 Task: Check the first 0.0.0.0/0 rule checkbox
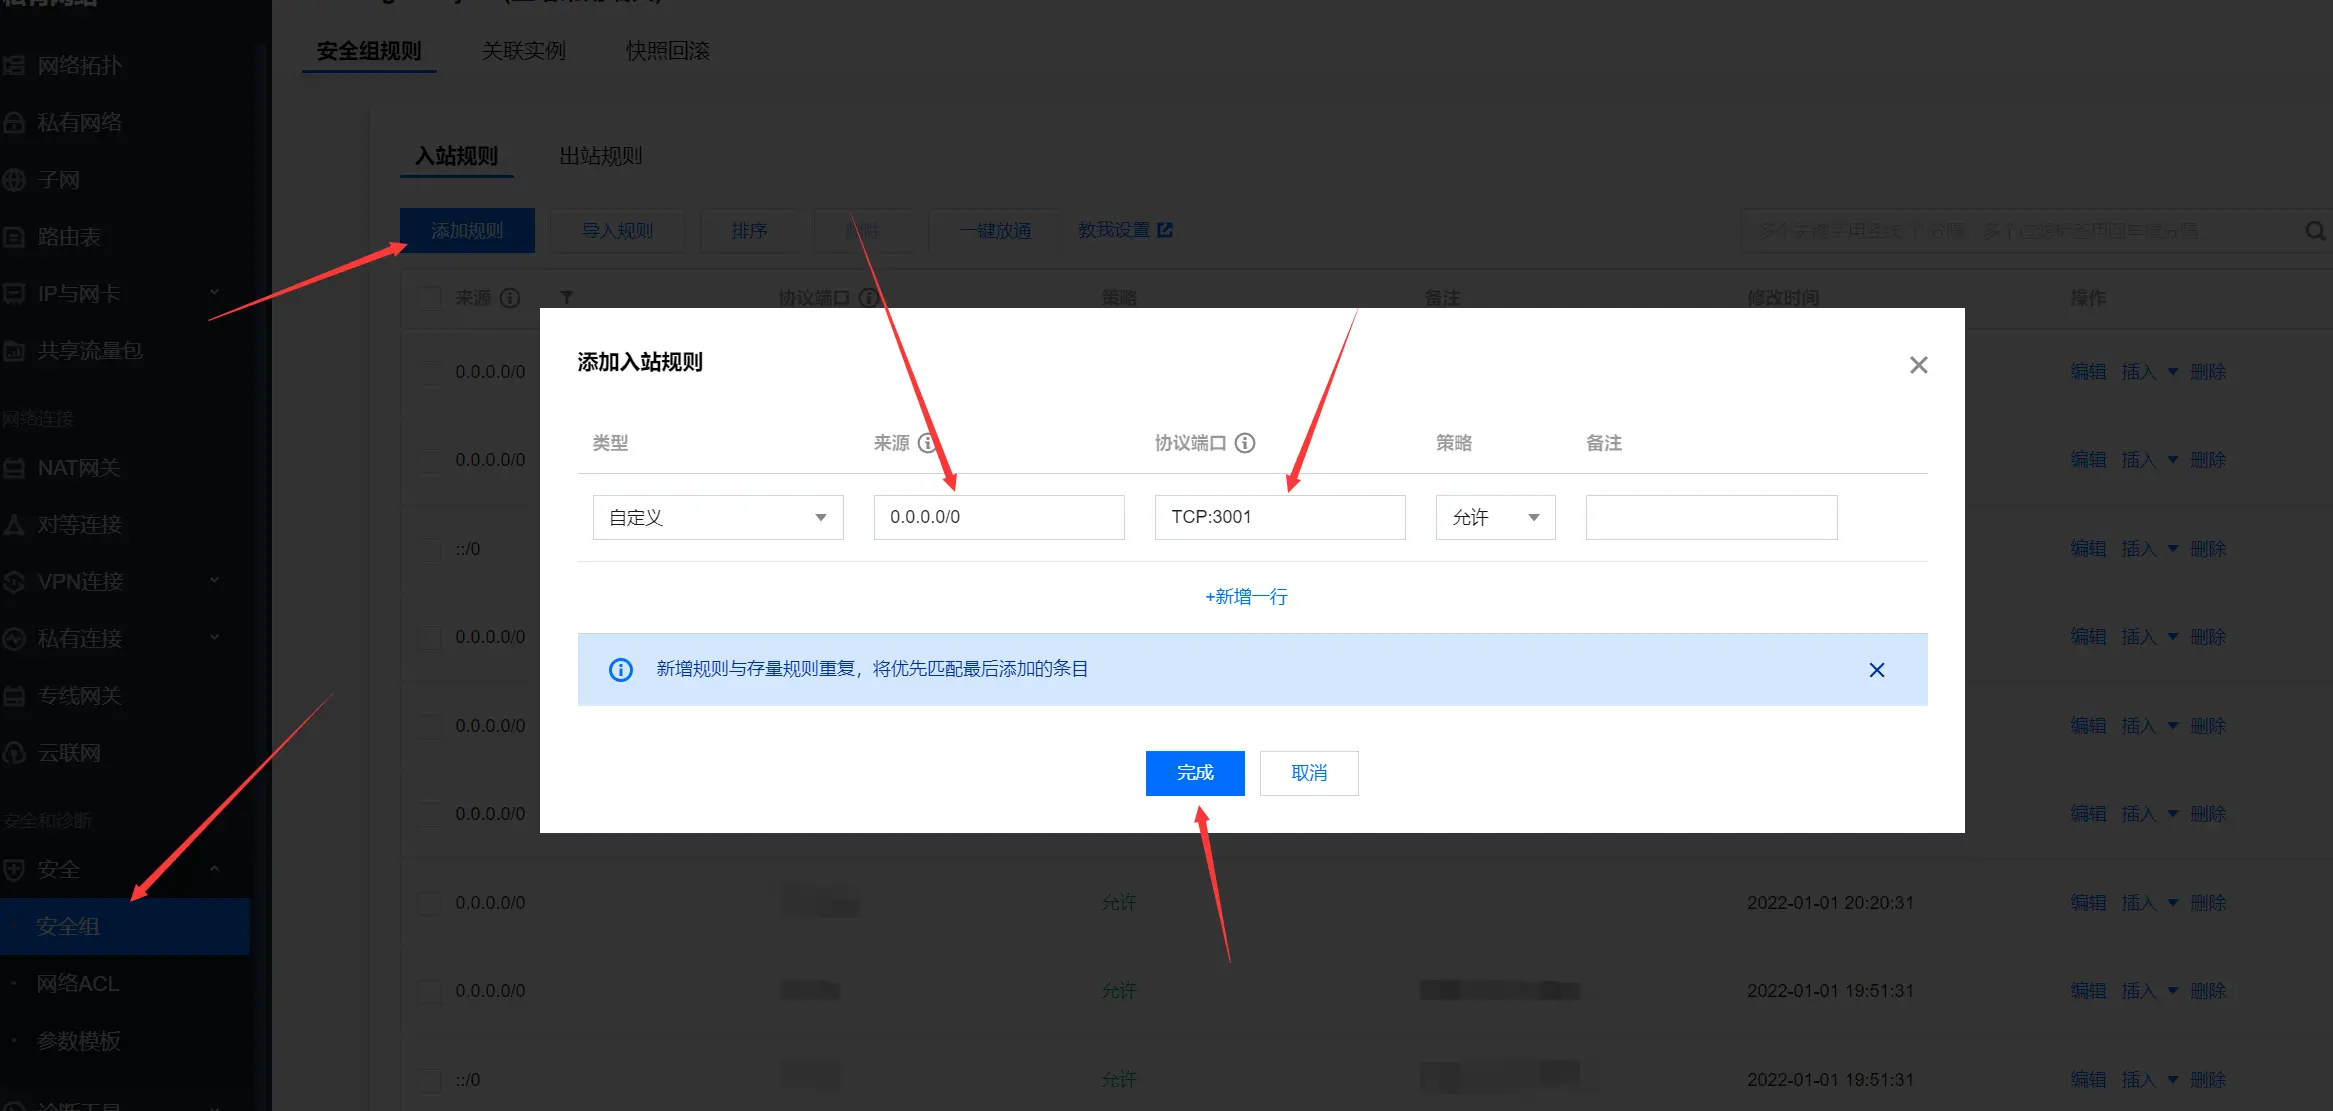[430, 371]
